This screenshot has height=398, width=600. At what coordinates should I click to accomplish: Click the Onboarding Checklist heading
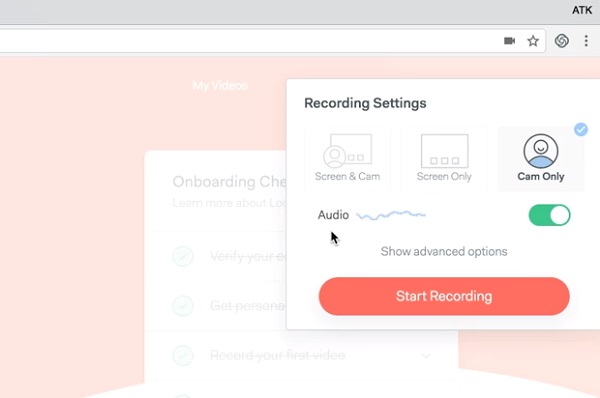229,182
